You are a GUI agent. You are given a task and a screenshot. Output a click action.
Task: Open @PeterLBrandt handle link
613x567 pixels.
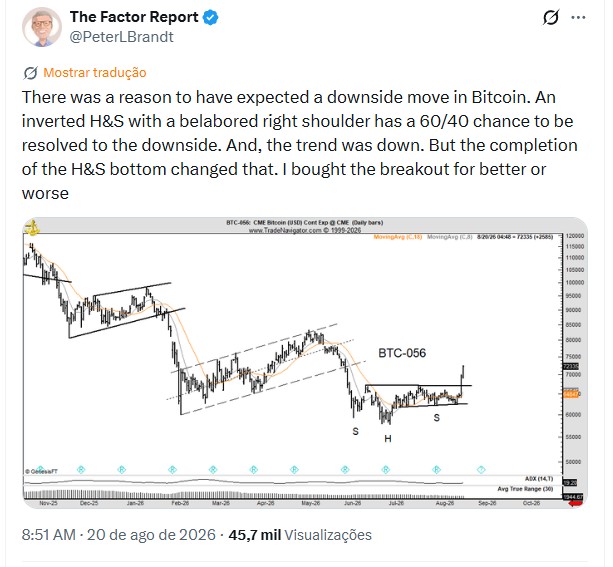[x=121, y=37]
